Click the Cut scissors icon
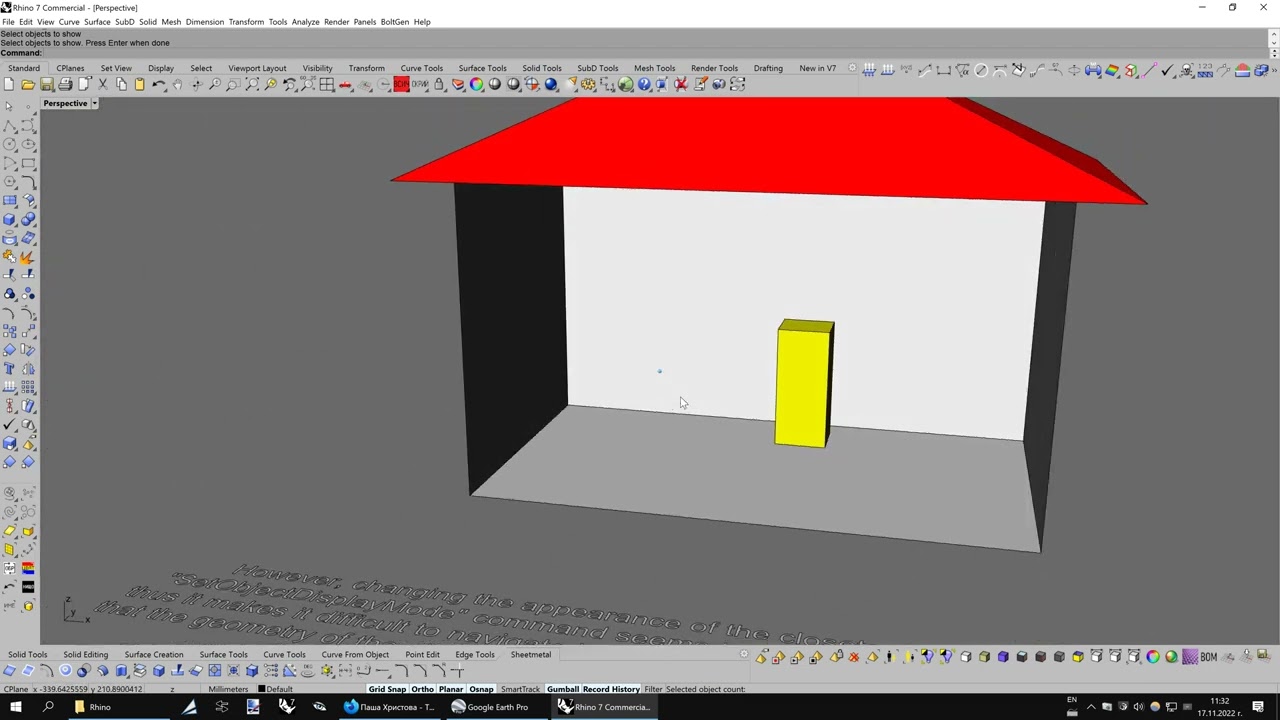The image size is (1280, 720). (x=102, y=85)
